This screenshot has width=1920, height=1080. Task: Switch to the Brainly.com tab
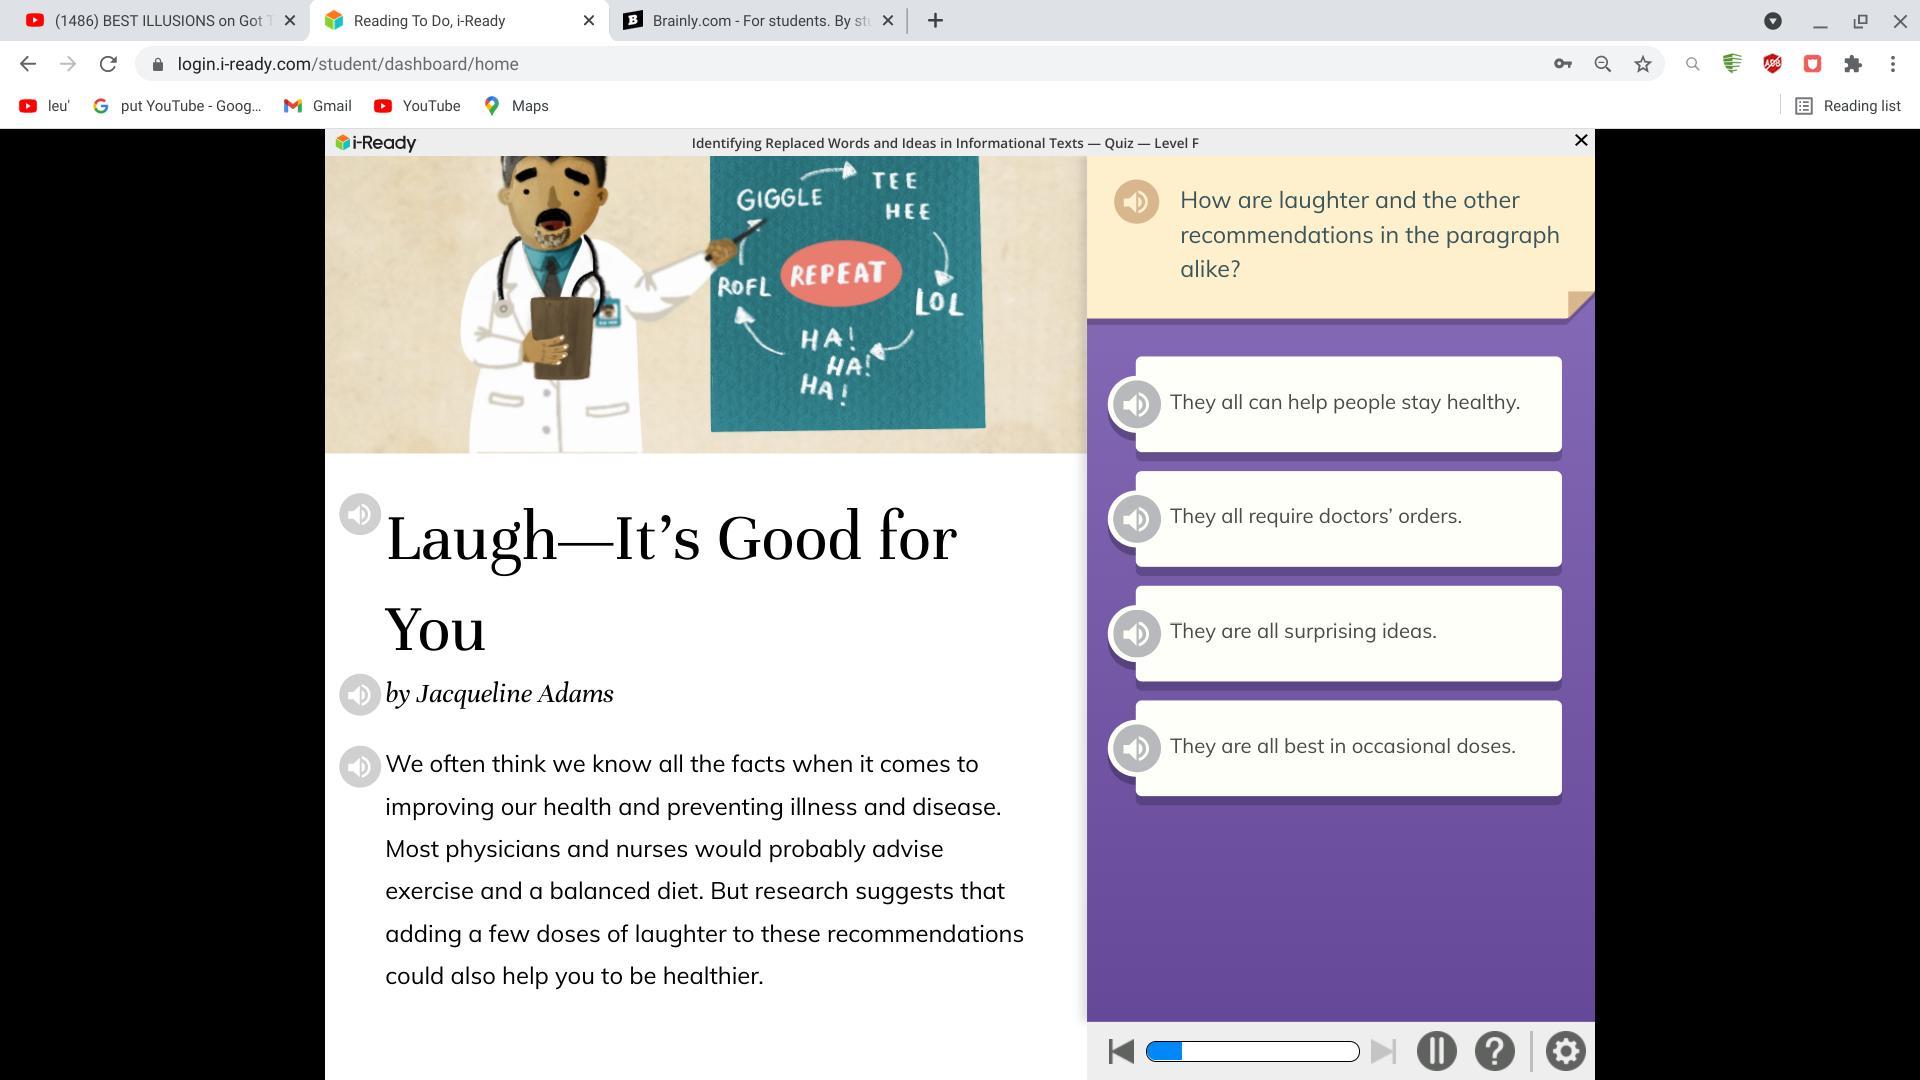click(750, 20)
